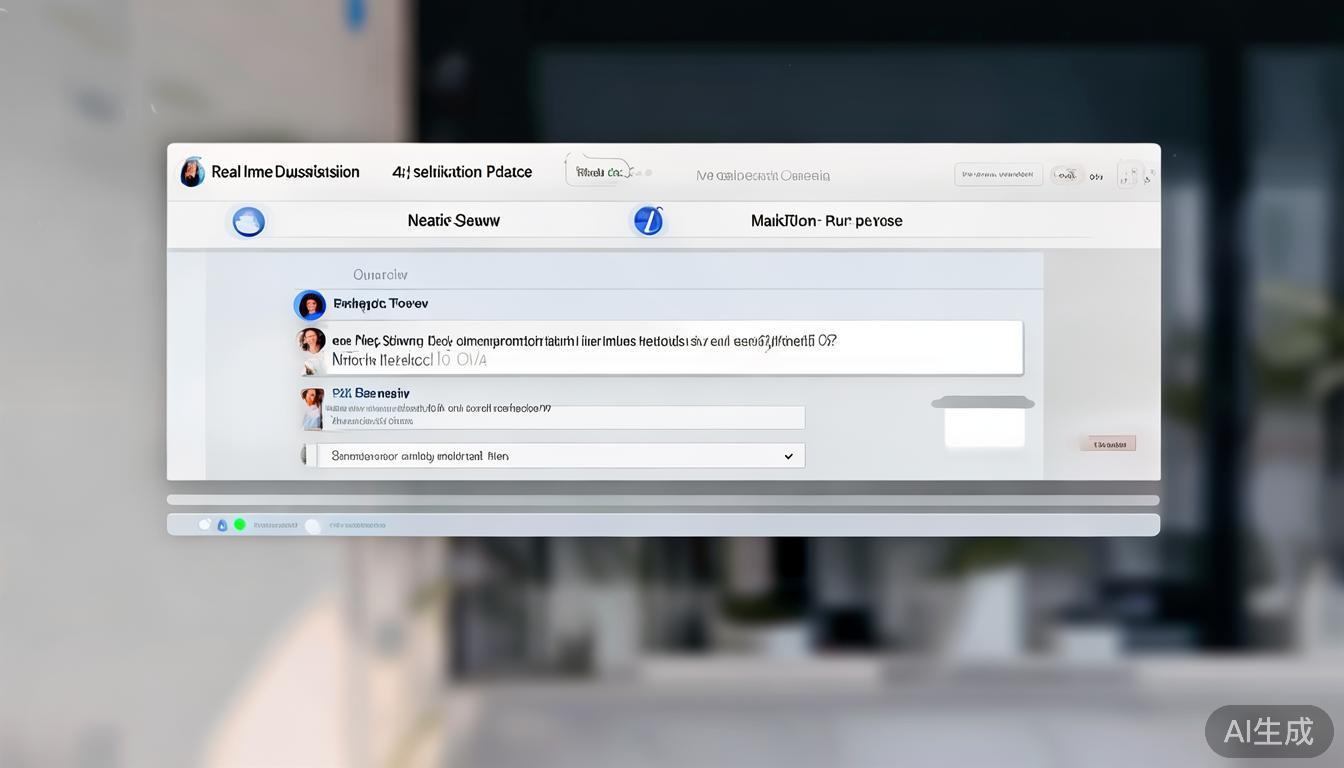Open the outlined selector box in top-right header
This screenshot has height=768, width=1344.
click(998, 175)
